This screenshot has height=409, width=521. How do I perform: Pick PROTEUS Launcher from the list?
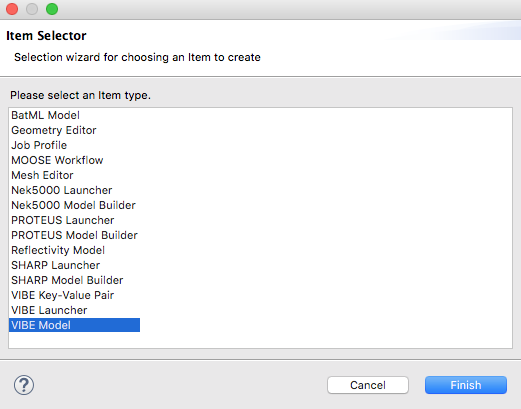click(x=63, y=220)
